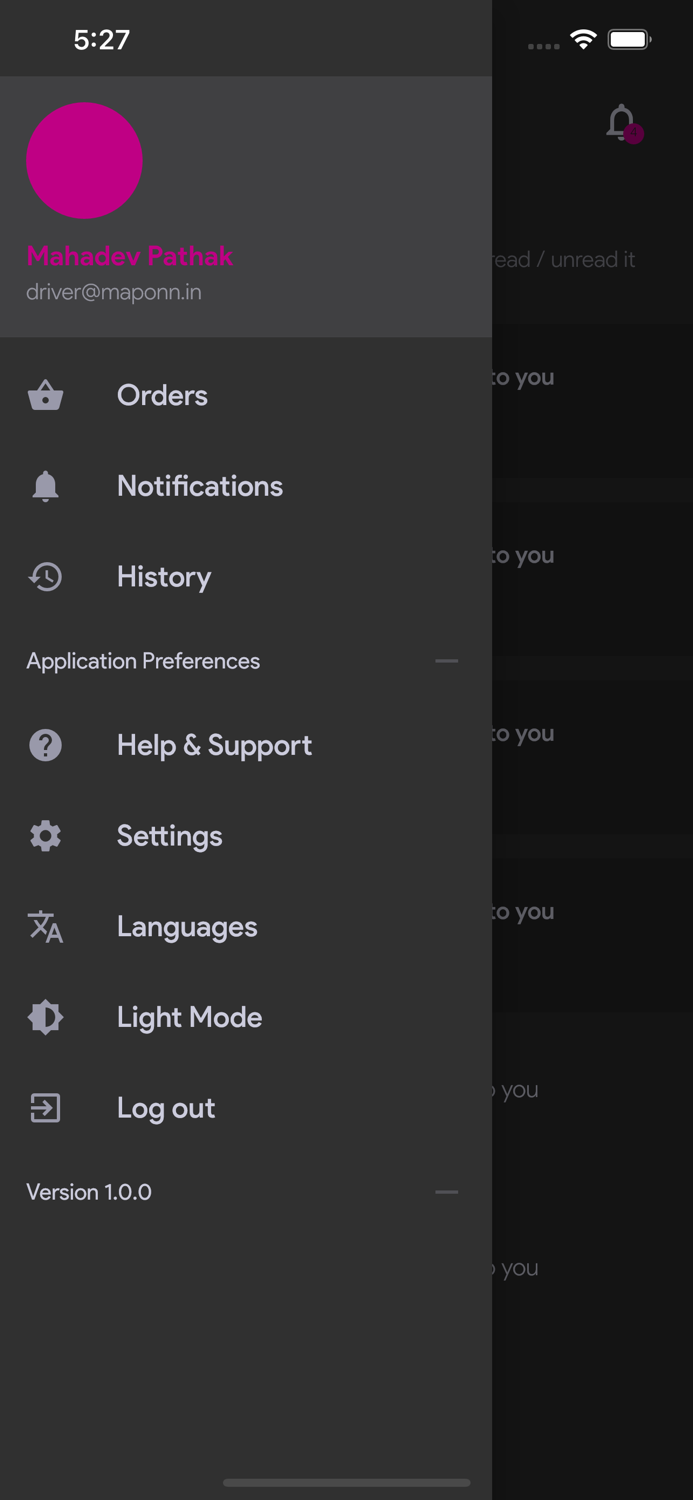Tap the magenta profile avatar
693x1500 pixels.
tap(84, 160)
